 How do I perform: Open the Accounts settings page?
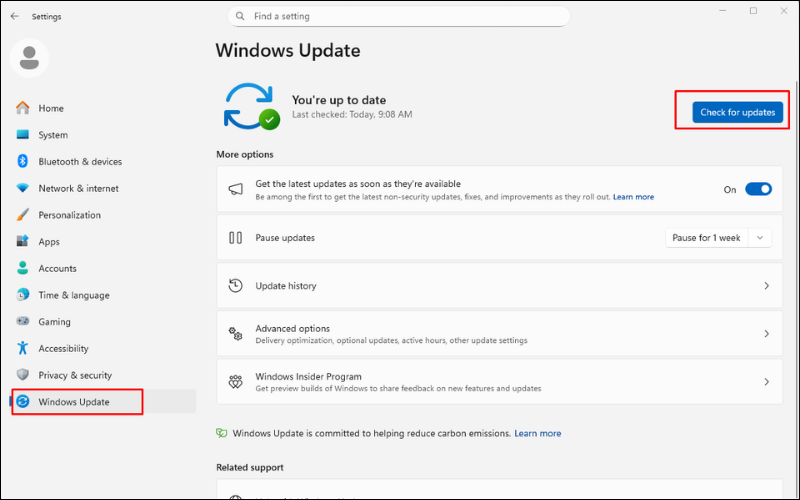(x=58, y=268)
